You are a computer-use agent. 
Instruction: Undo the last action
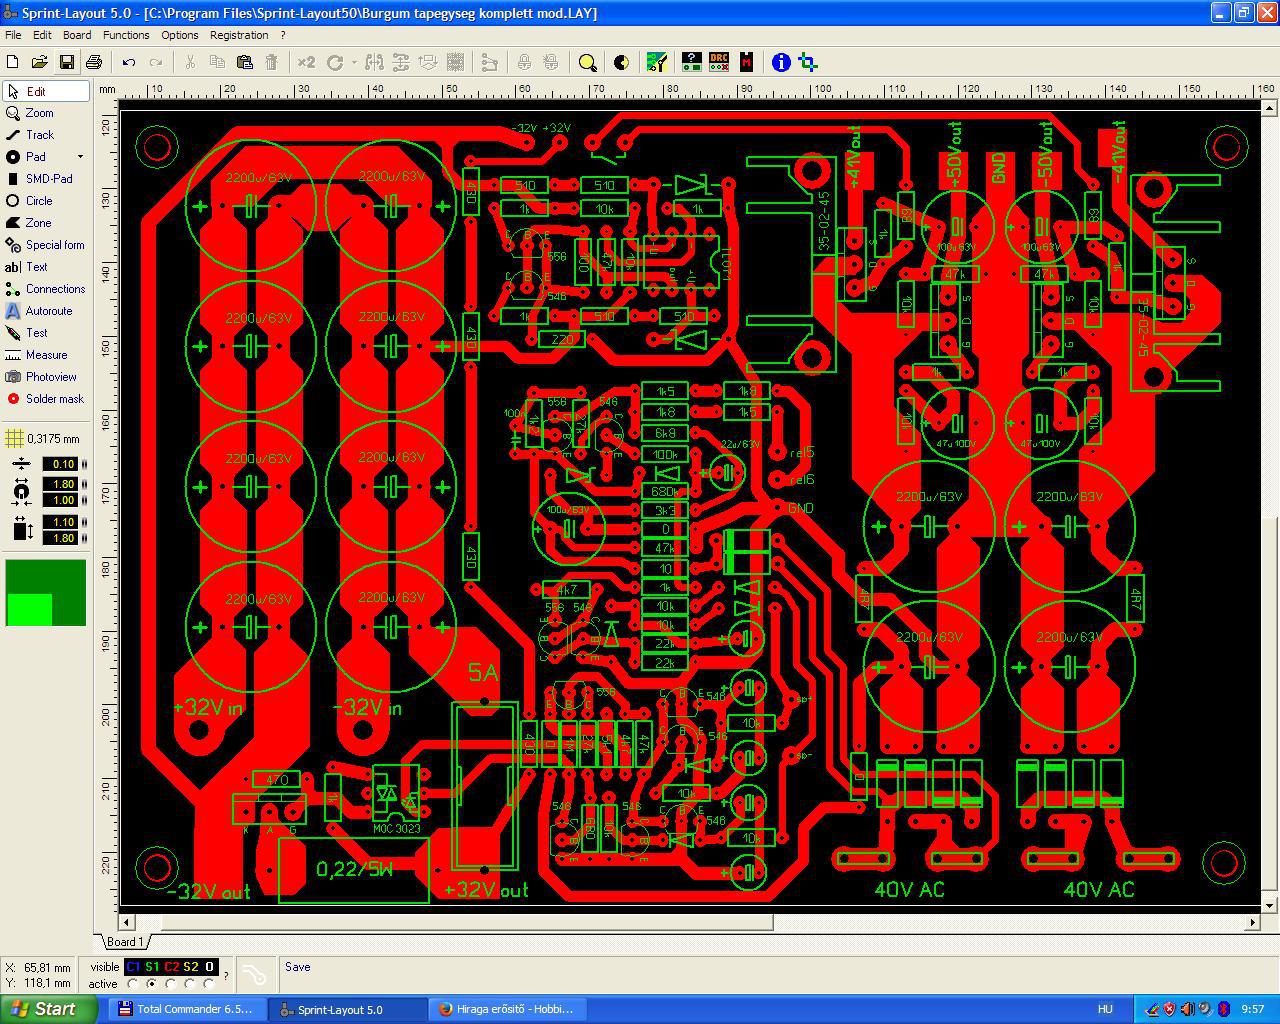pos(129,62)
